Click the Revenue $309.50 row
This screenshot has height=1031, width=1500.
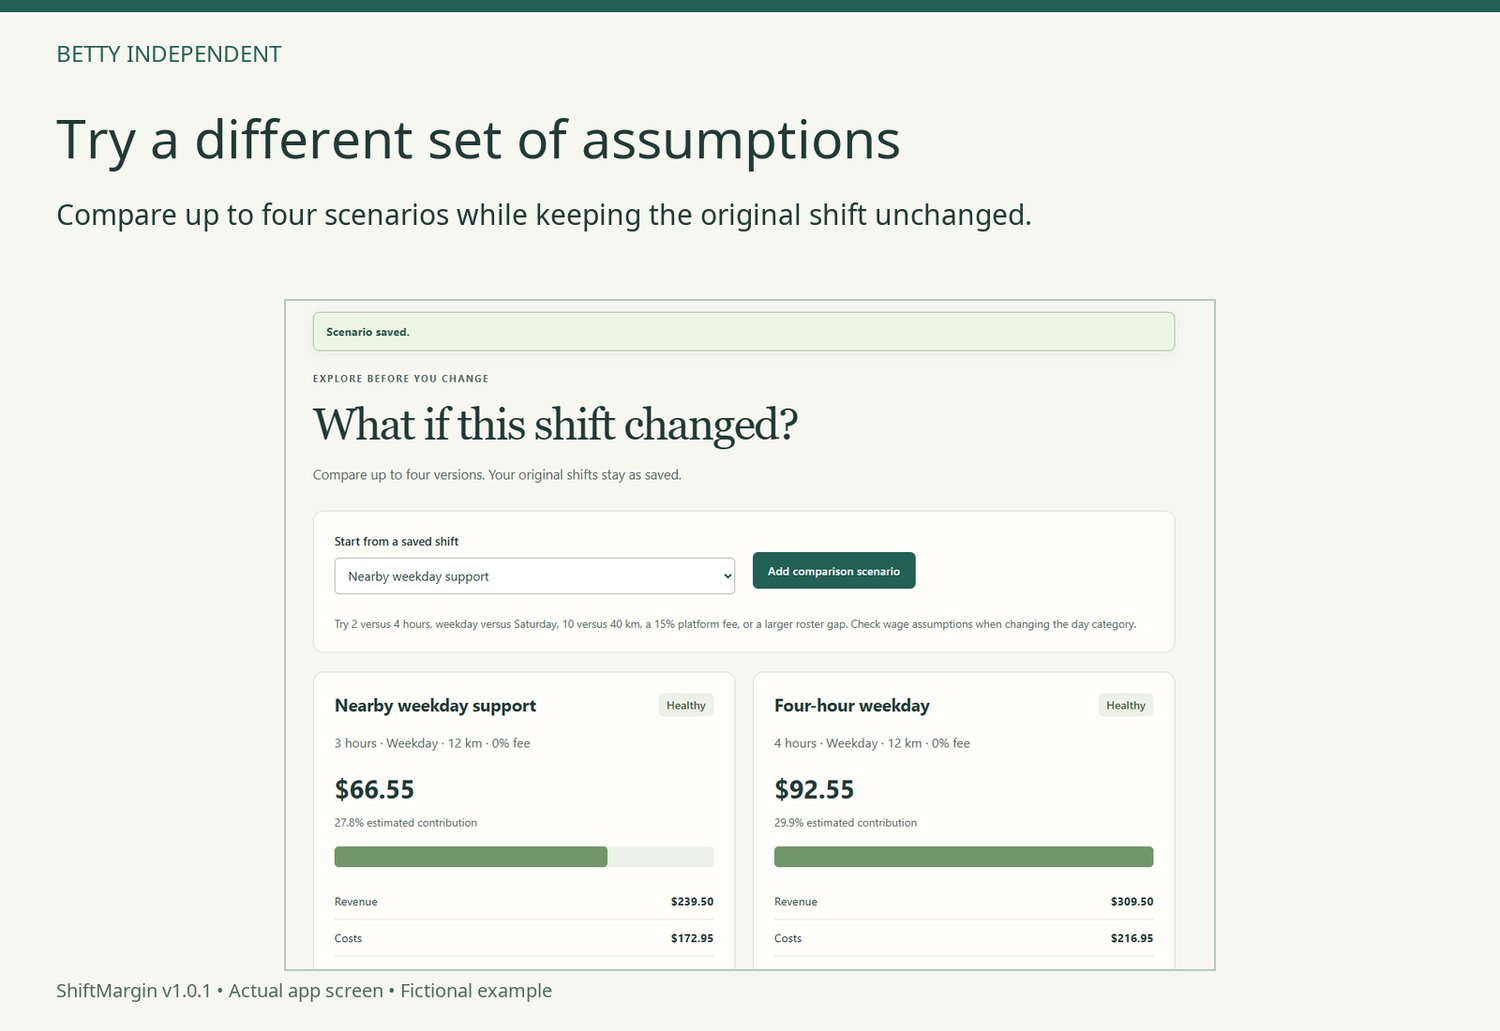coord(964,902)
